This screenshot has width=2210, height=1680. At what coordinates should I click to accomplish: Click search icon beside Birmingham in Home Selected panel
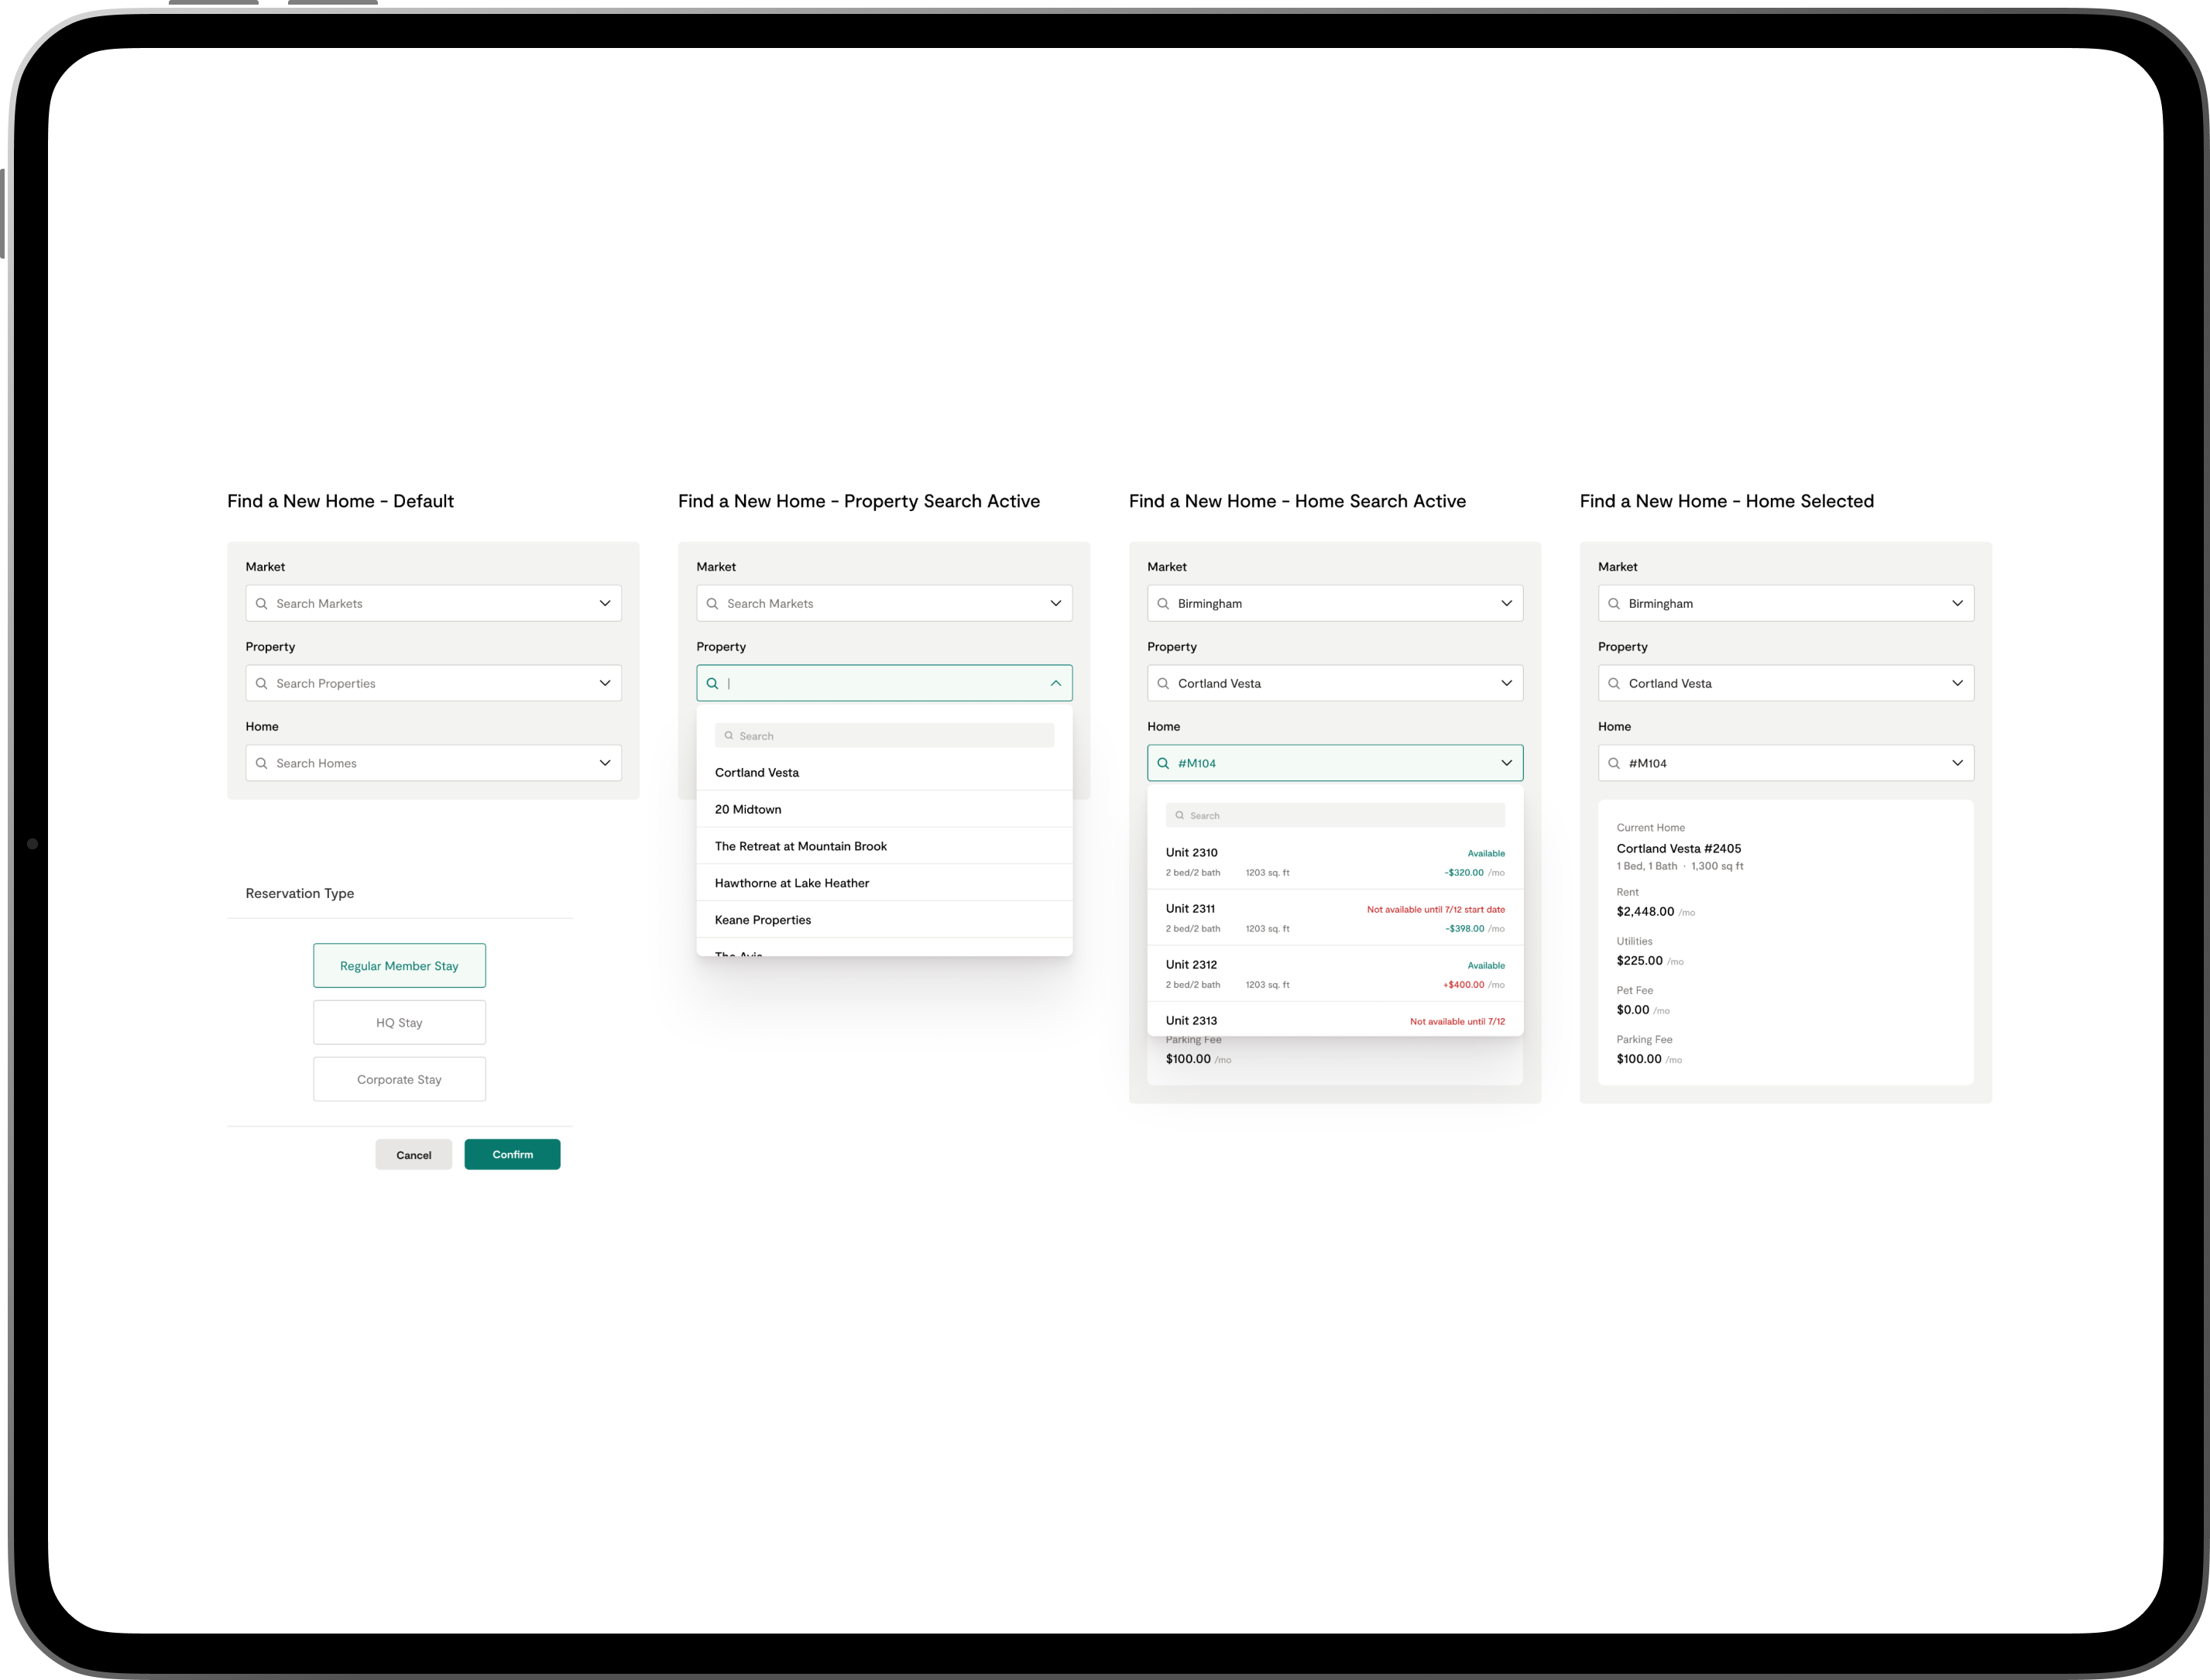[1614, 603]
